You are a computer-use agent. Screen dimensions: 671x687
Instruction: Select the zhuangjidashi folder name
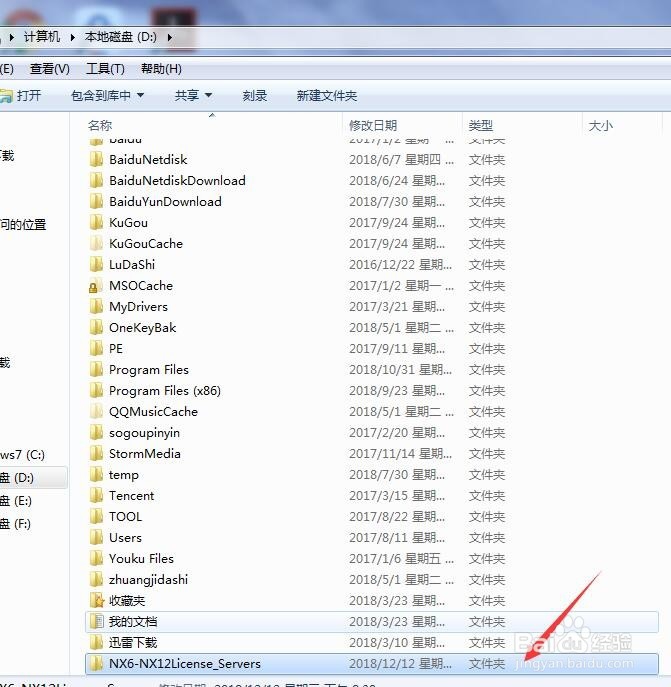148,580
